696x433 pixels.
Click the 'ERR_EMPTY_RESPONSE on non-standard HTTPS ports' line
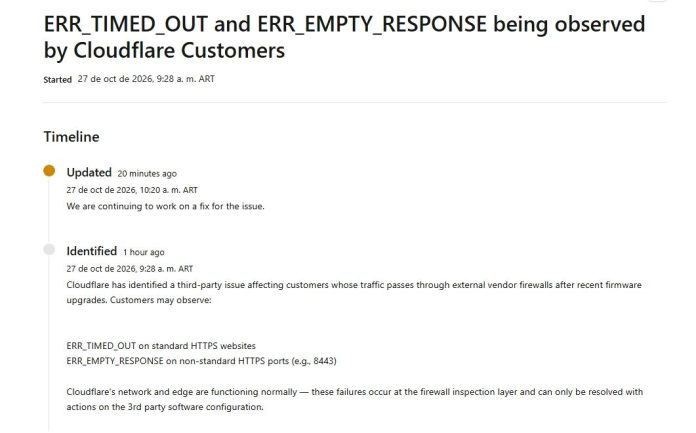(x=202, y=361)
